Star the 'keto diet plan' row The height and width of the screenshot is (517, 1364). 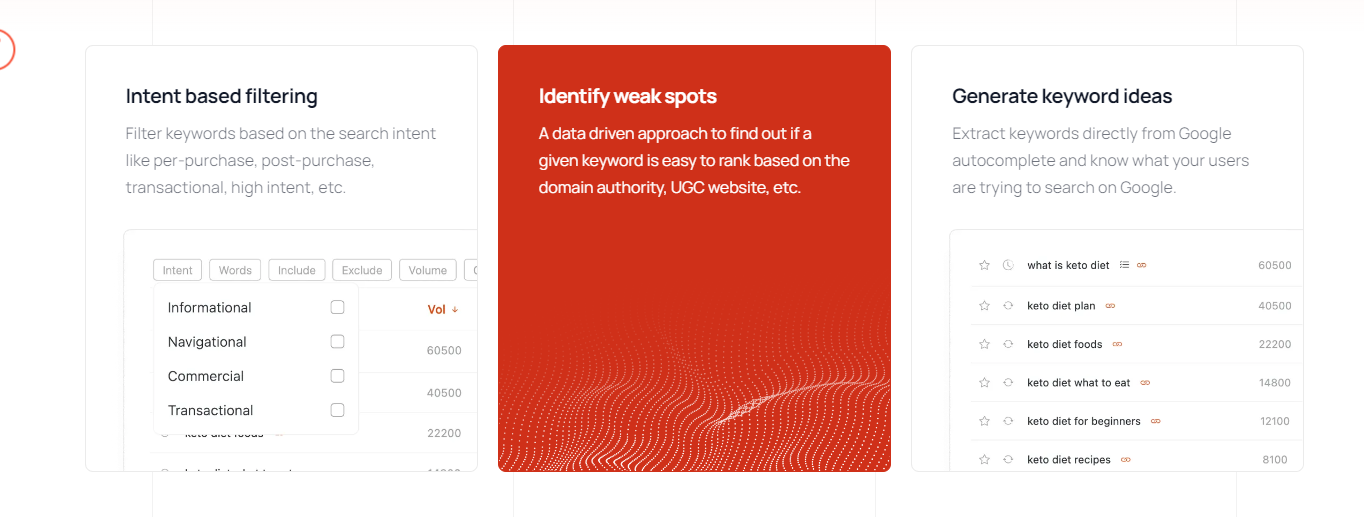984,306
